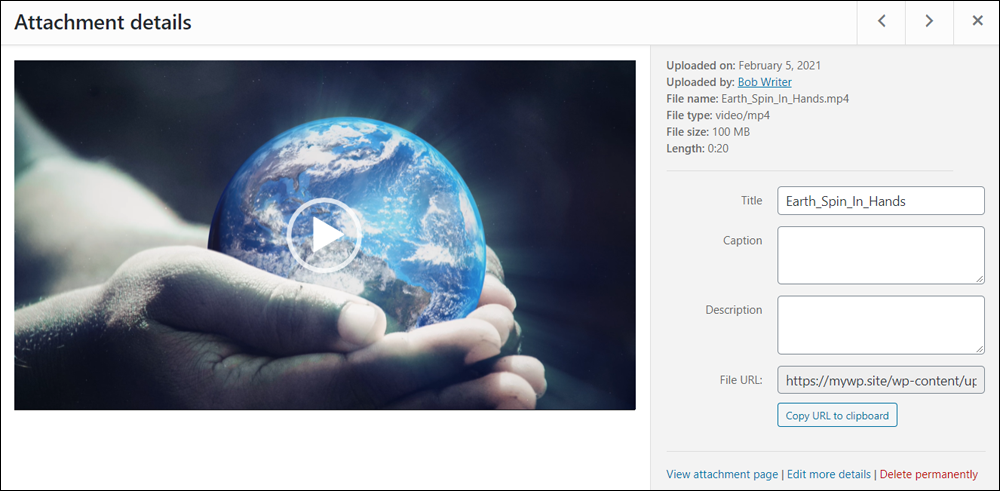The image size is (1000, 491).
Task: Go to the next attachment with right chevron
Action: 929,22
